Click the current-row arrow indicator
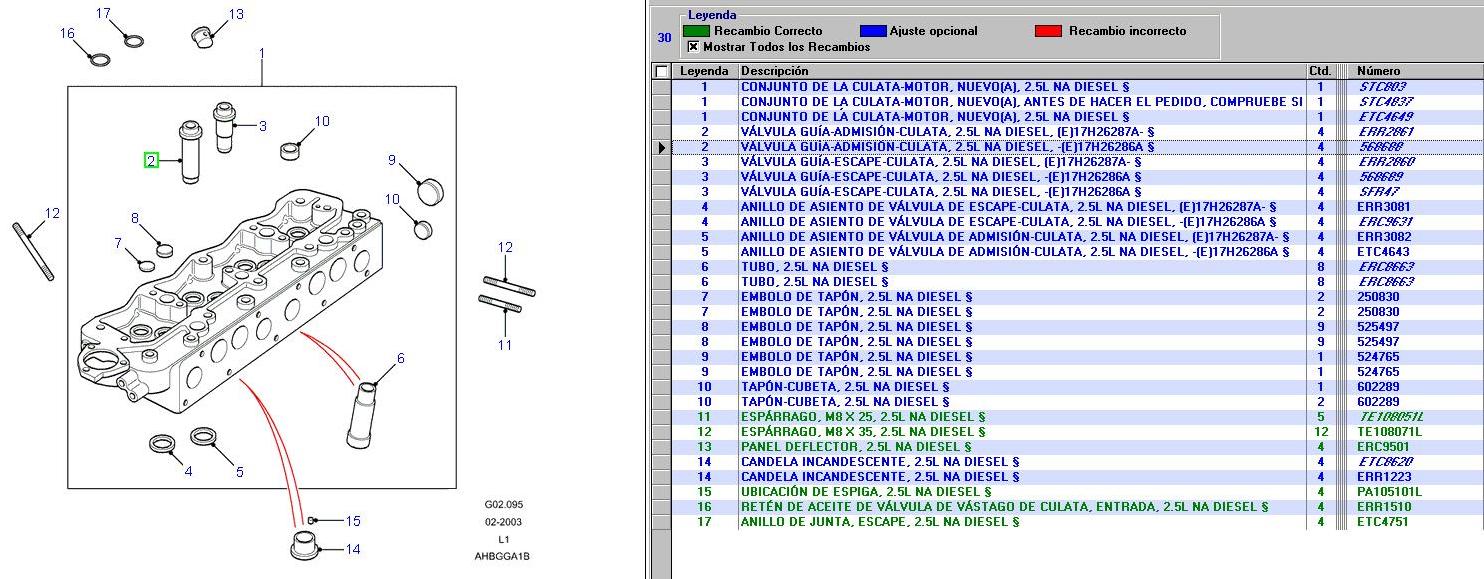Viewport: 1484px width, 579px height. (x=661, y=147)
